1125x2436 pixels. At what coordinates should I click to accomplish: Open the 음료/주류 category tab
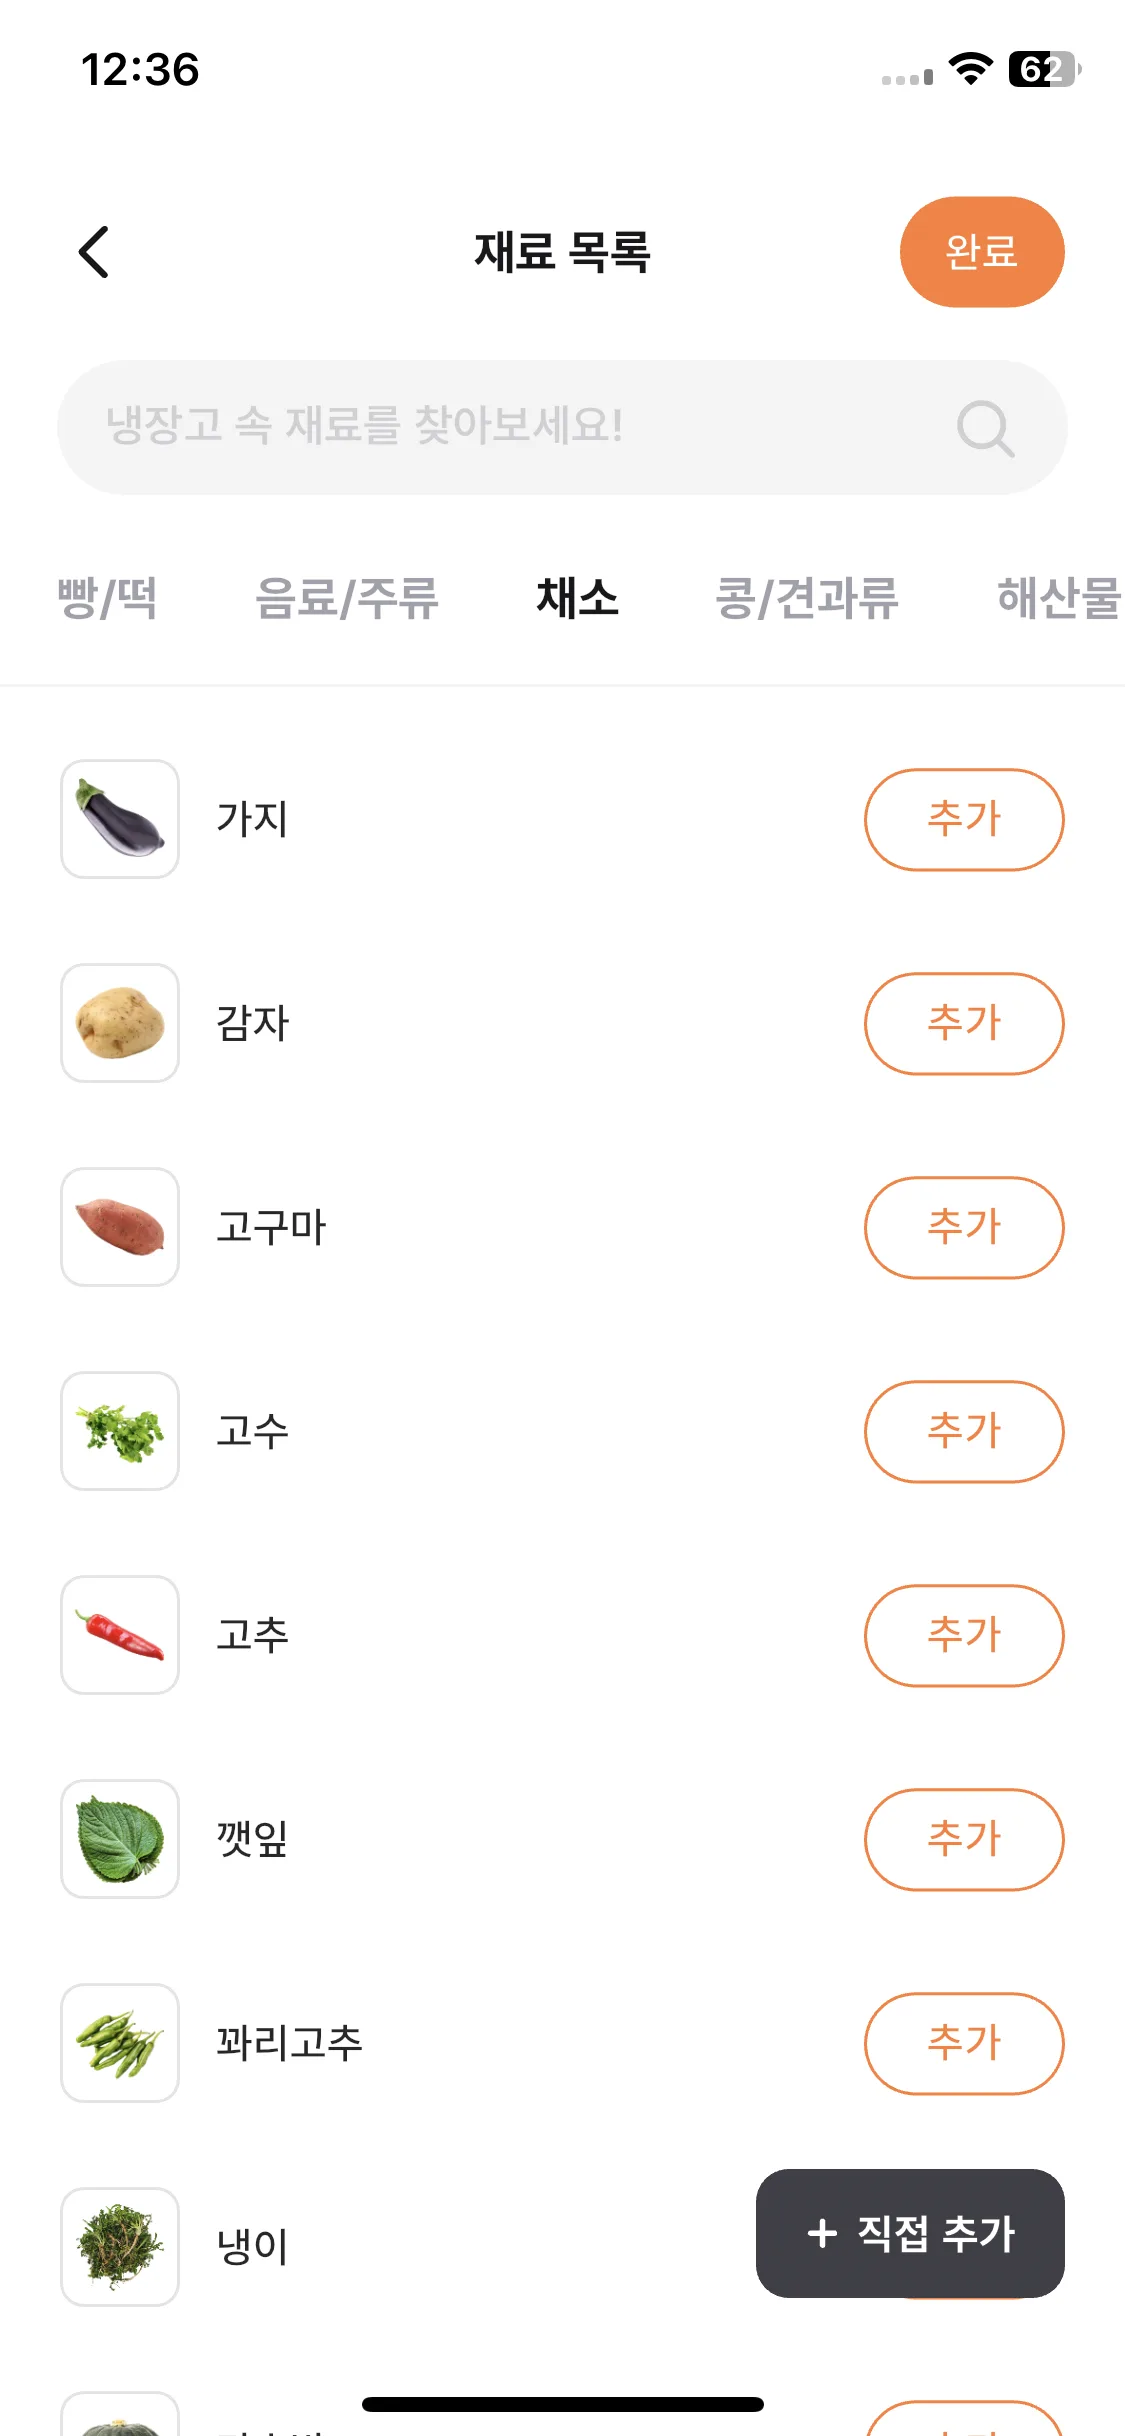(346, 598)
